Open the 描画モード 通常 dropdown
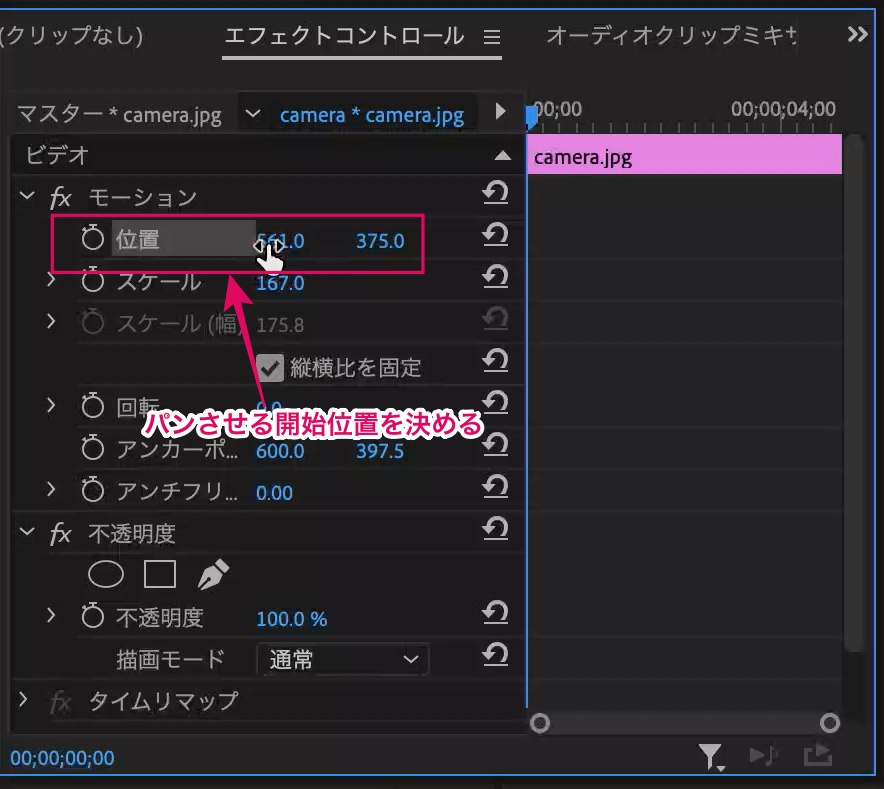884x789 pixels. tap(343, 659)
